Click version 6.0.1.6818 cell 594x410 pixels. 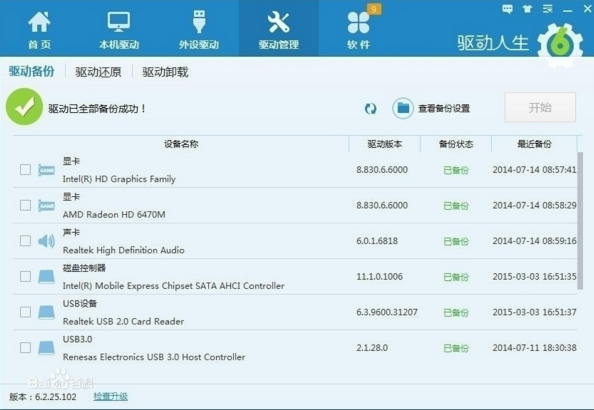pos(377,241)
